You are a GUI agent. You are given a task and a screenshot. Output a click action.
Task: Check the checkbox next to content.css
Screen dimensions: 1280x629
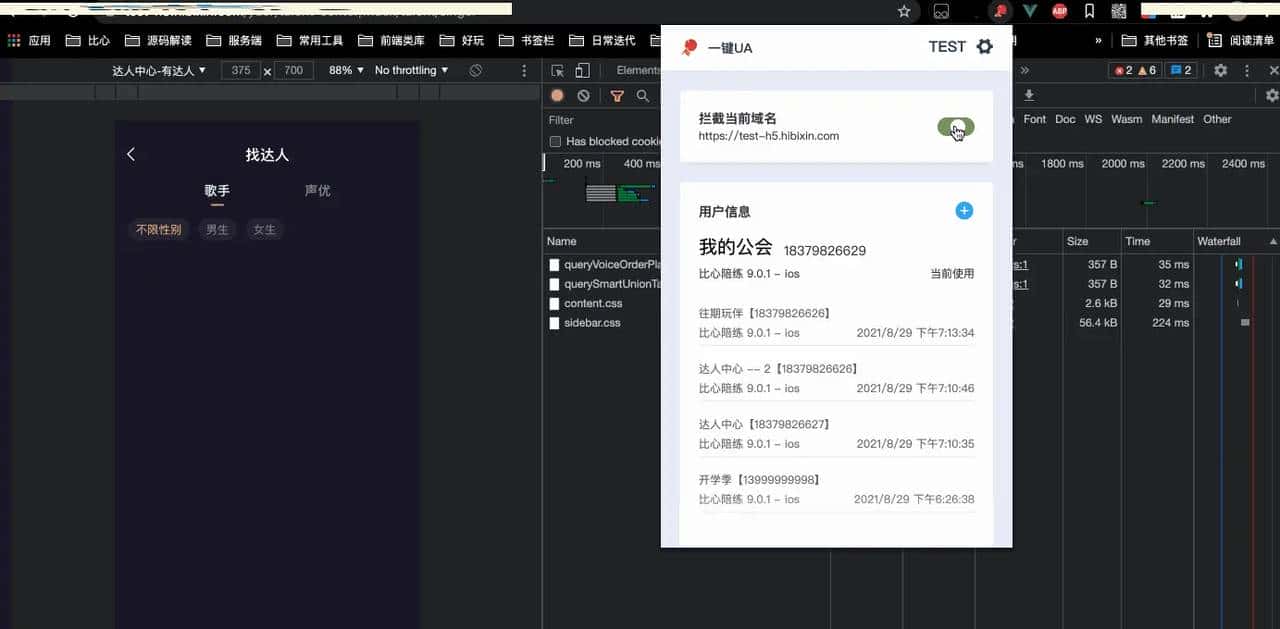[557, 303]
